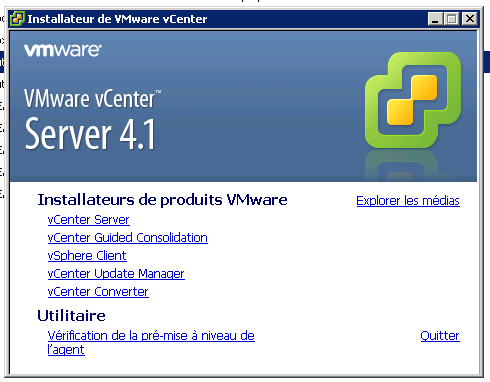
Task: Launch vCenter Guided Consolidation installer
Action: tap(128, 238)
